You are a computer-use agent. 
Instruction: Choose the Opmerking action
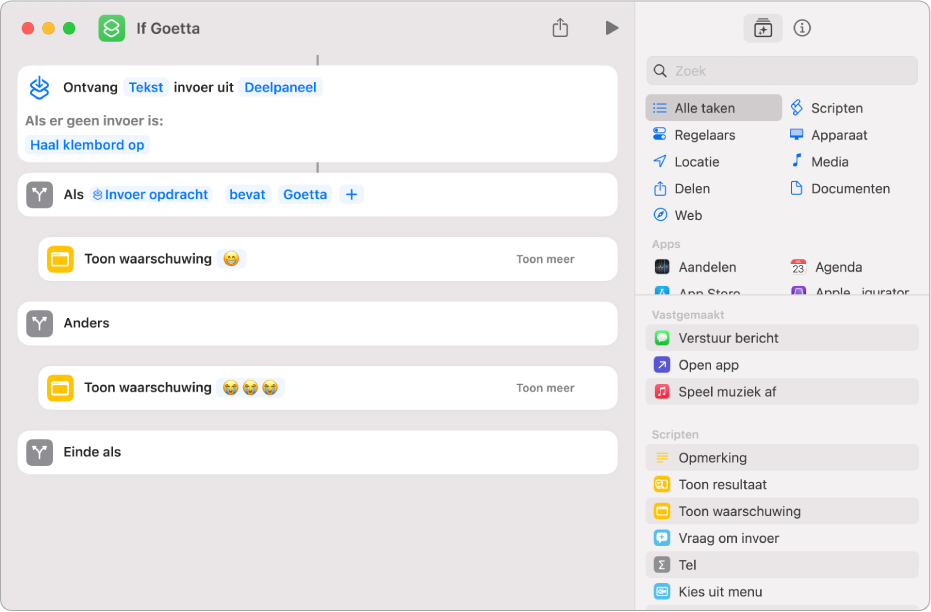(x=782, y=458)
